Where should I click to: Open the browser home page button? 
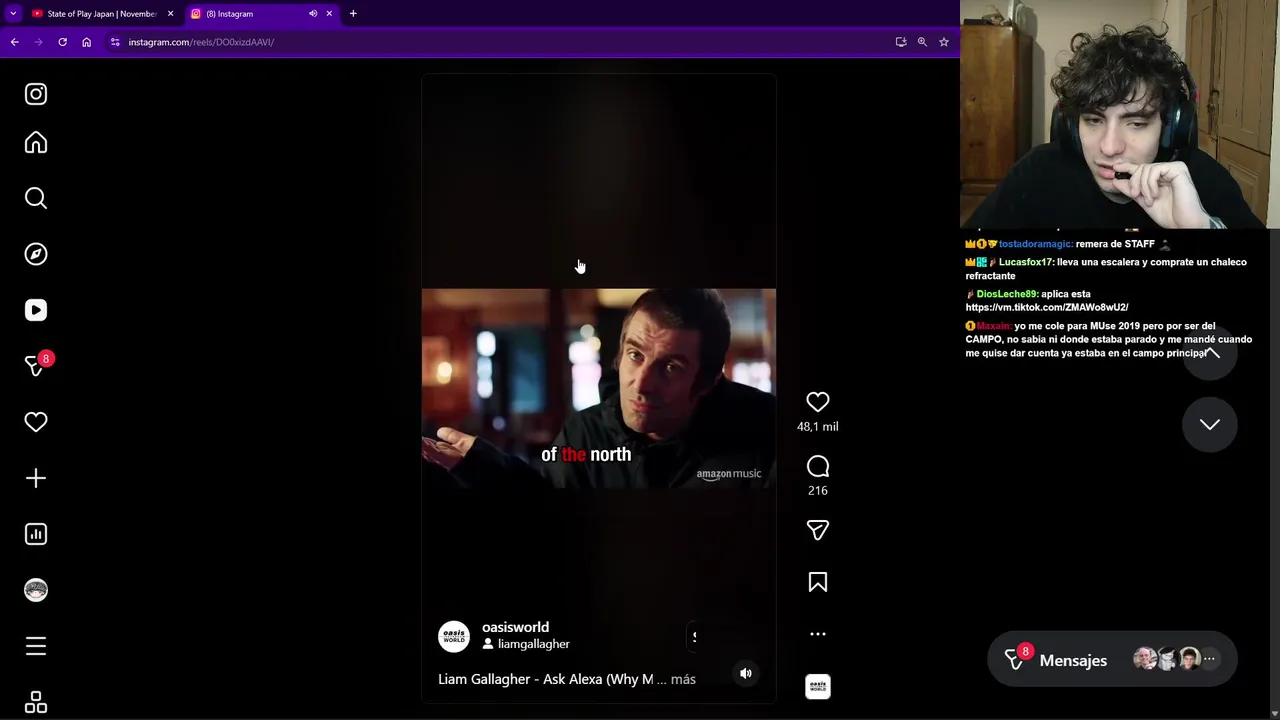tap(87, 42)
